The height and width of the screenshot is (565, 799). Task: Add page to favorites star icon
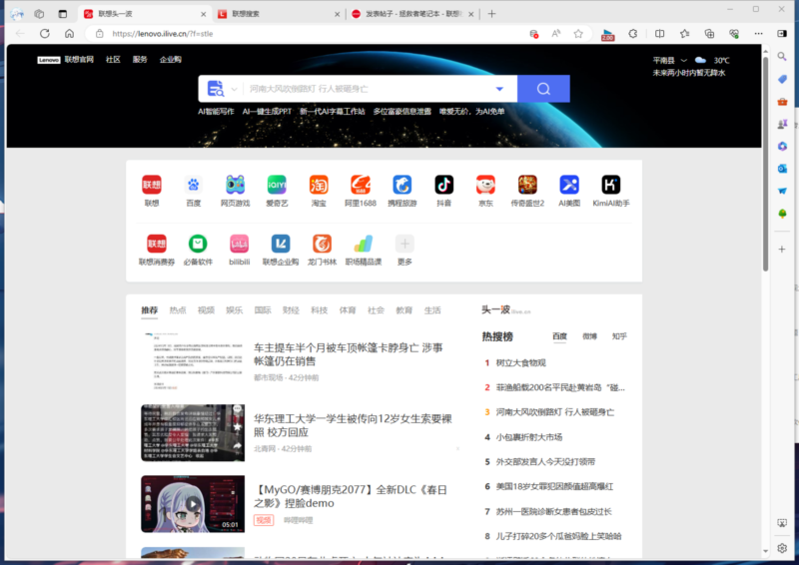click(578, 33)
